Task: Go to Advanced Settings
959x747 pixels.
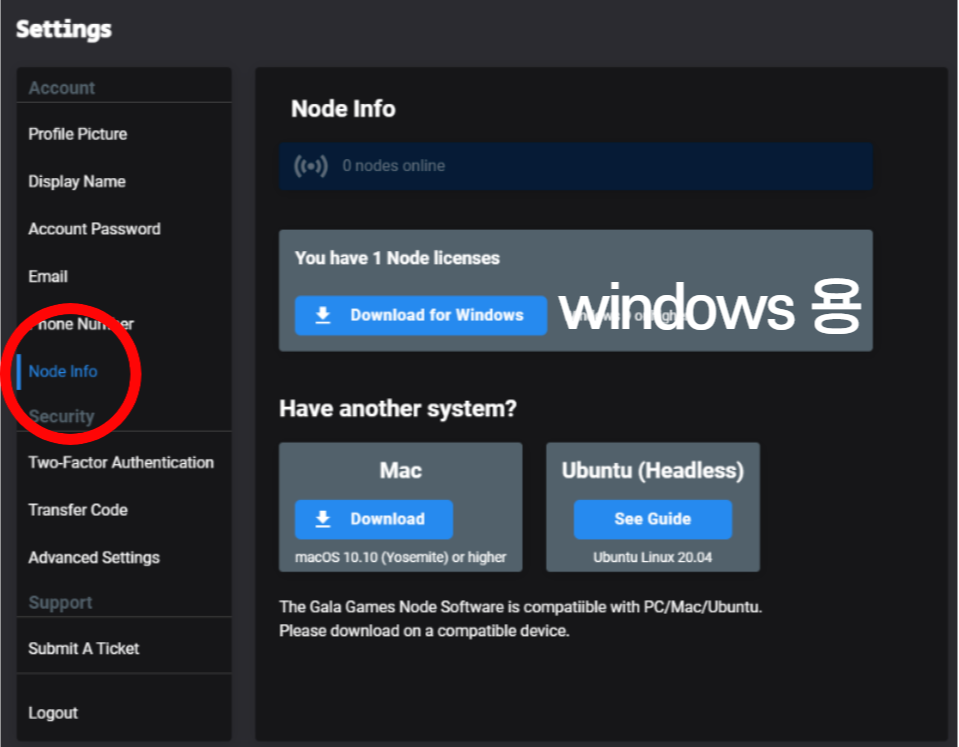Action: [94, 557]
